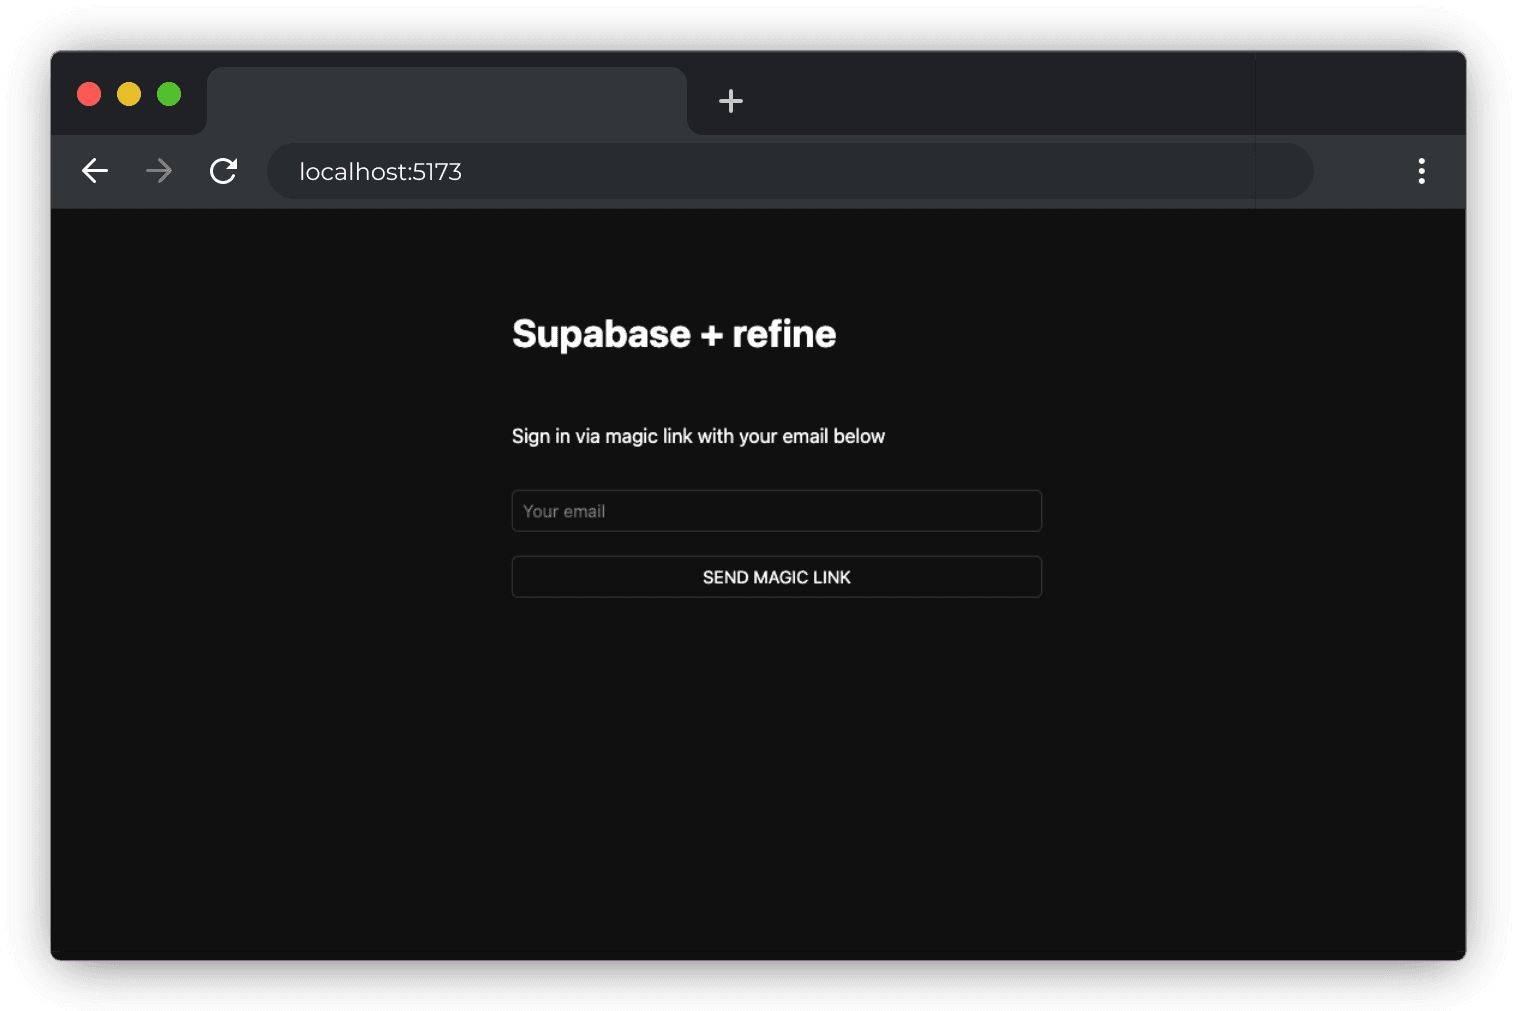Click the localhost:5173 URL text
1516x1011 pixels.
380,172
